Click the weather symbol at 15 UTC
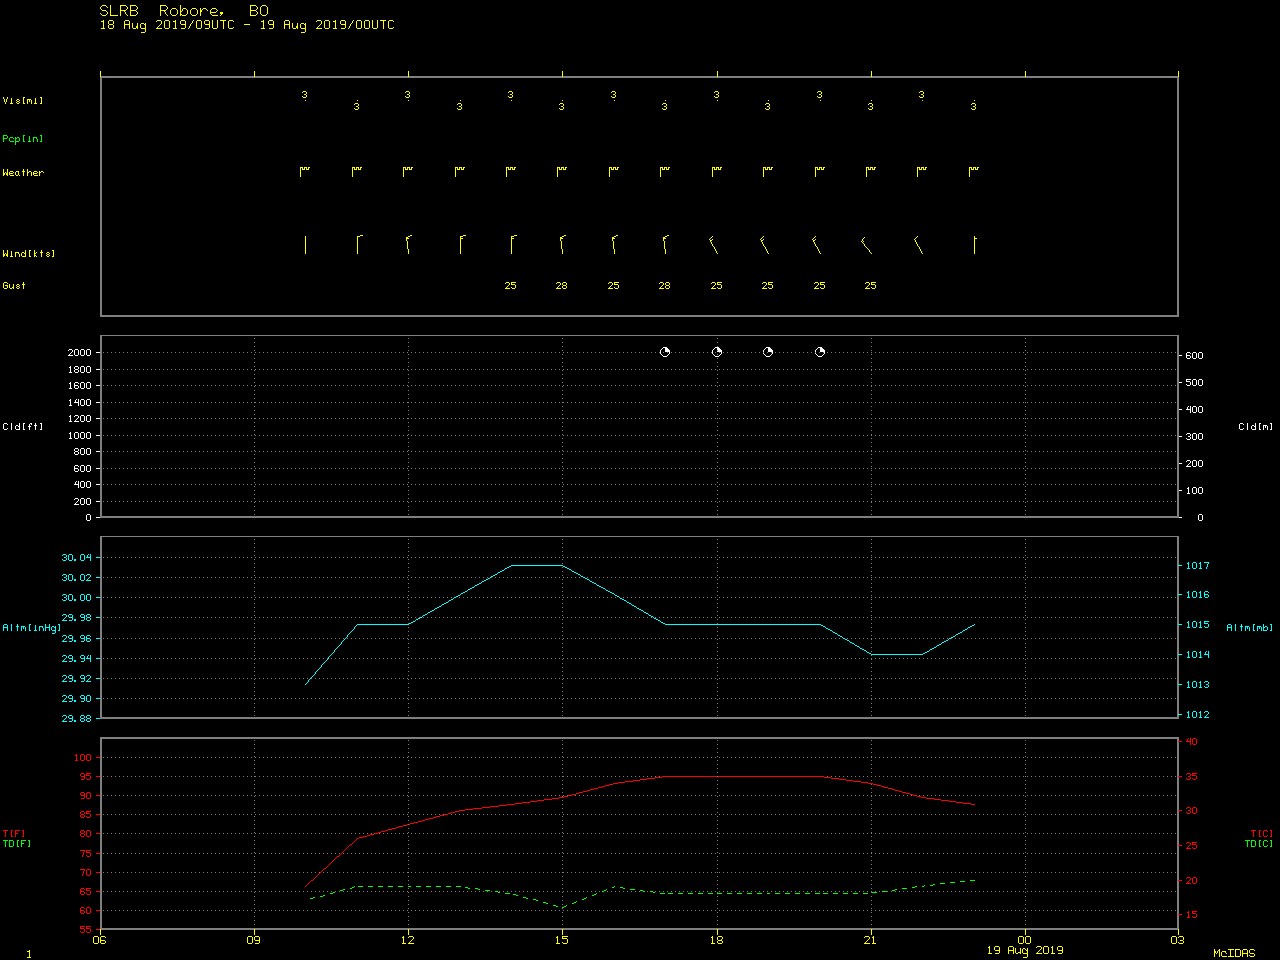Screen dimensions: 1280x960 coord(562,172)
